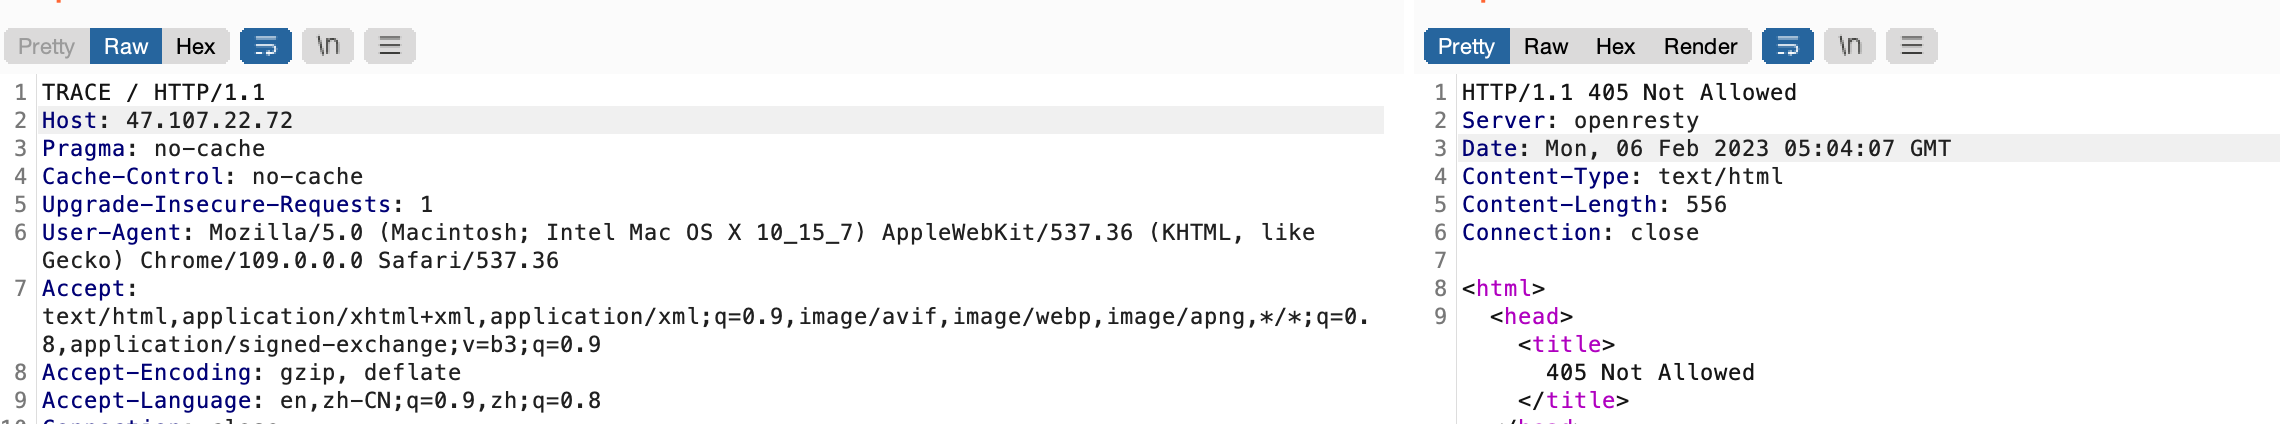Switch response view to Raw
Viewport: 2280px width, 424px height.
(1545, 46)
